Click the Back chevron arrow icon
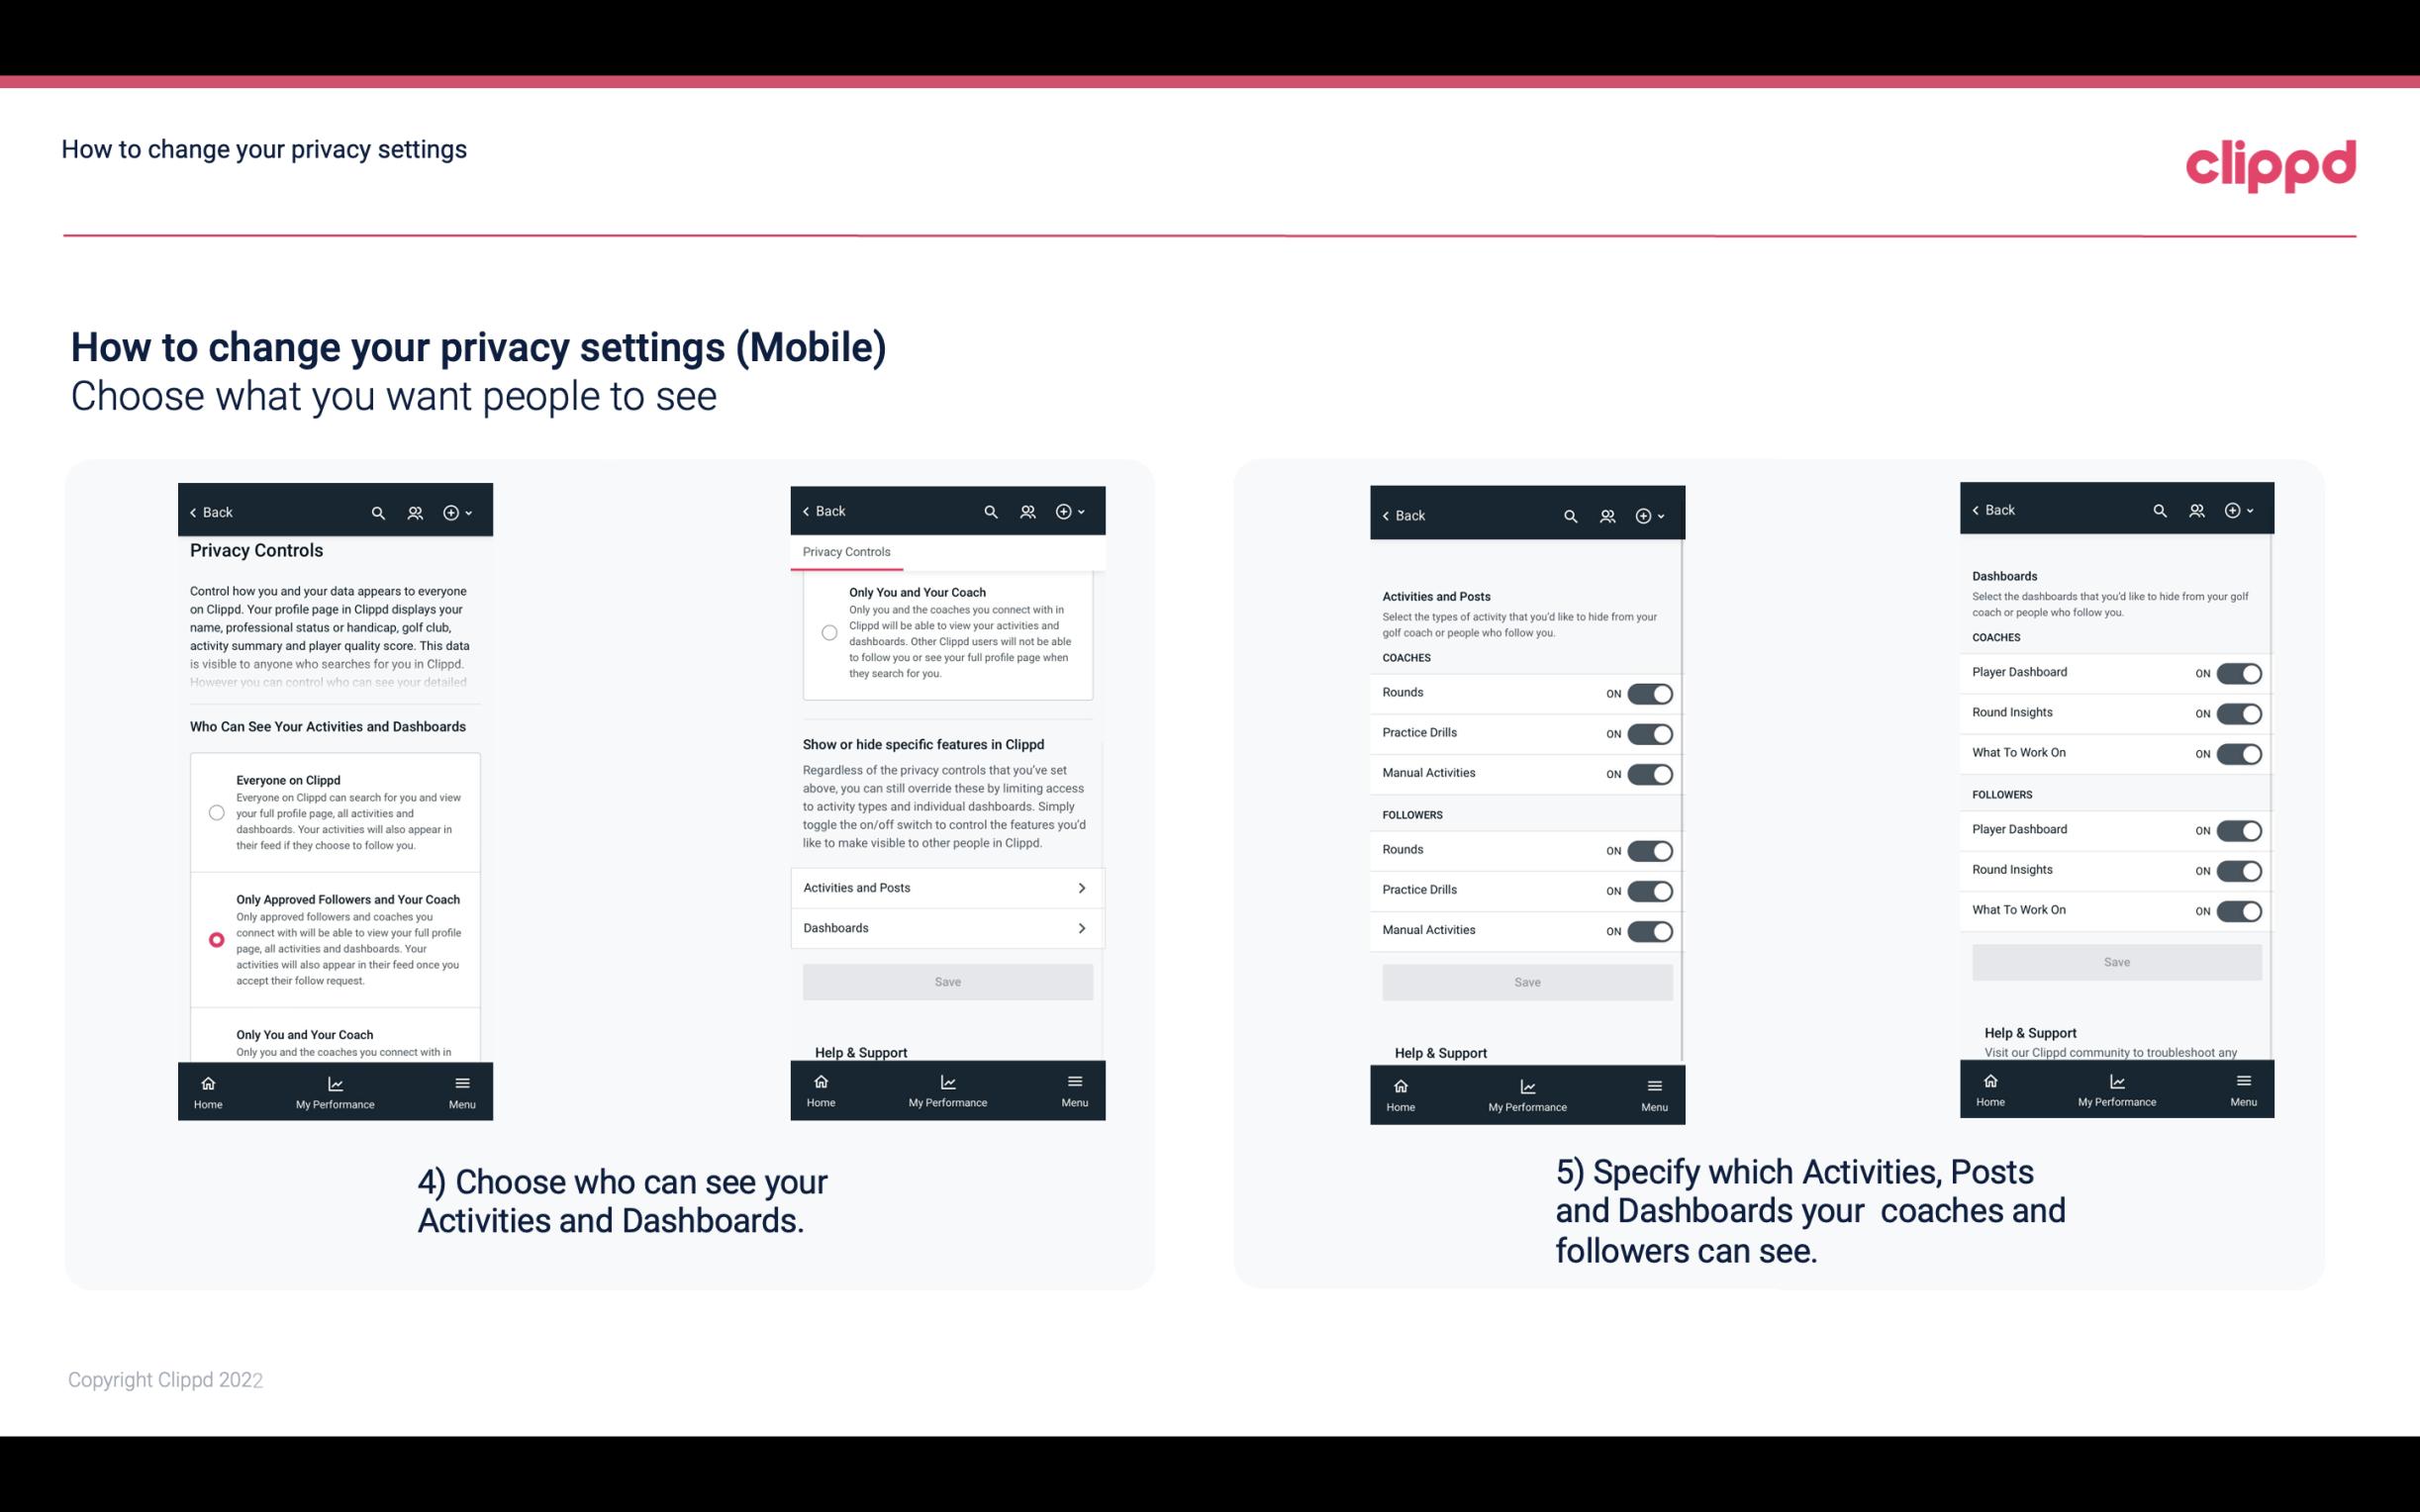Image resolution: width=2420 pixels, height=1512 pixels. (x=193, y=513)
